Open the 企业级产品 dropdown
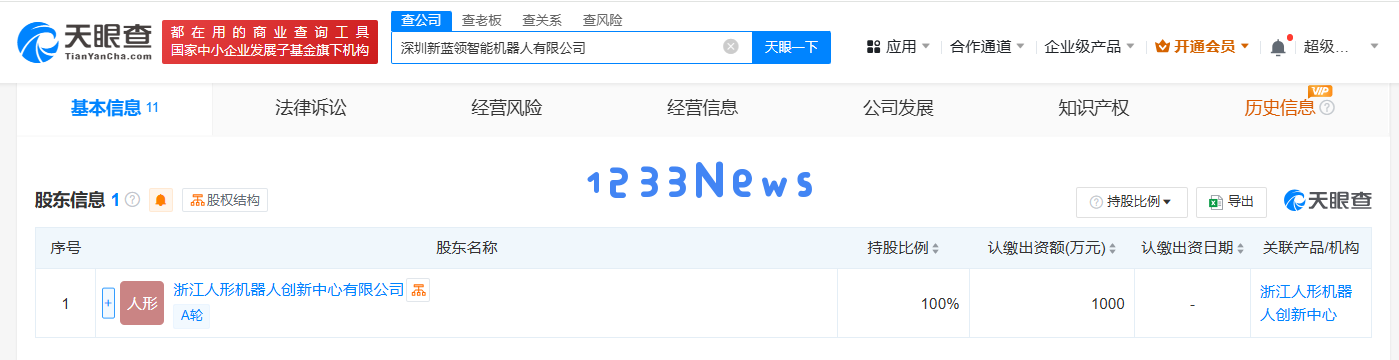The image size is (1399, 360). coord(1089,46)
